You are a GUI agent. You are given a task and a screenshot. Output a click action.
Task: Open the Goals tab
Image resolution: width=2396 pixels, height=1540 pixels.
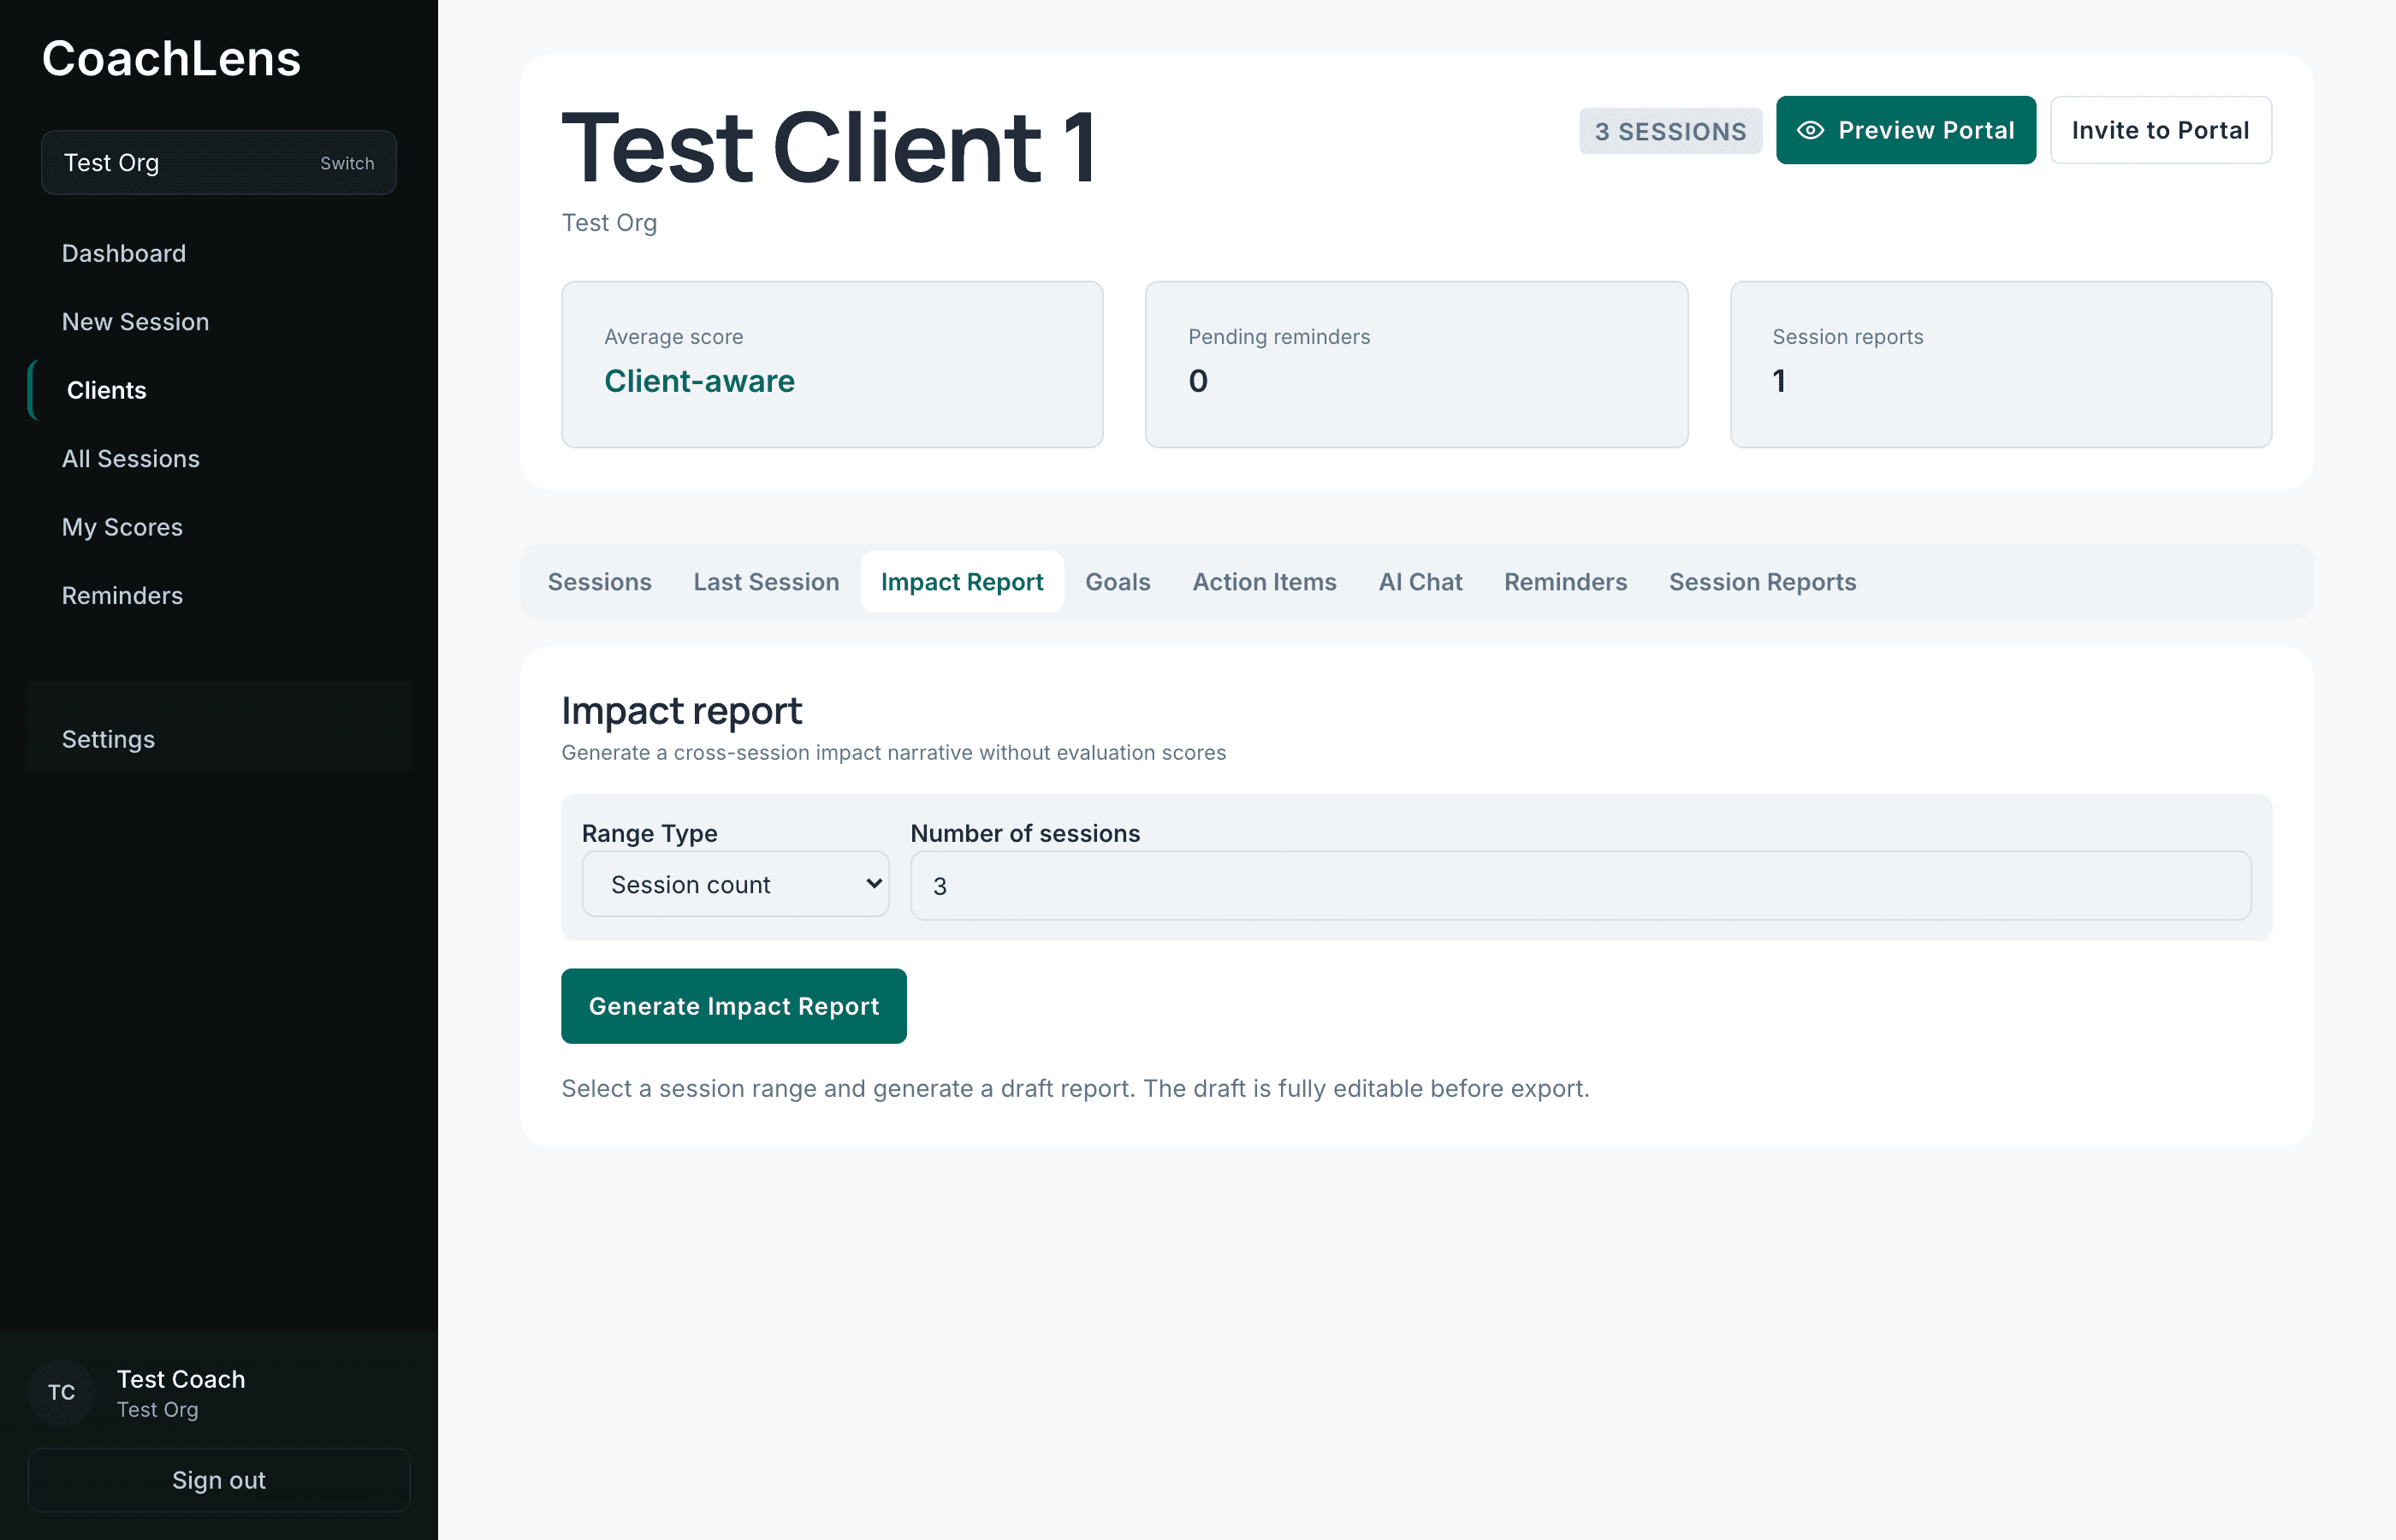coord(1117,582)
